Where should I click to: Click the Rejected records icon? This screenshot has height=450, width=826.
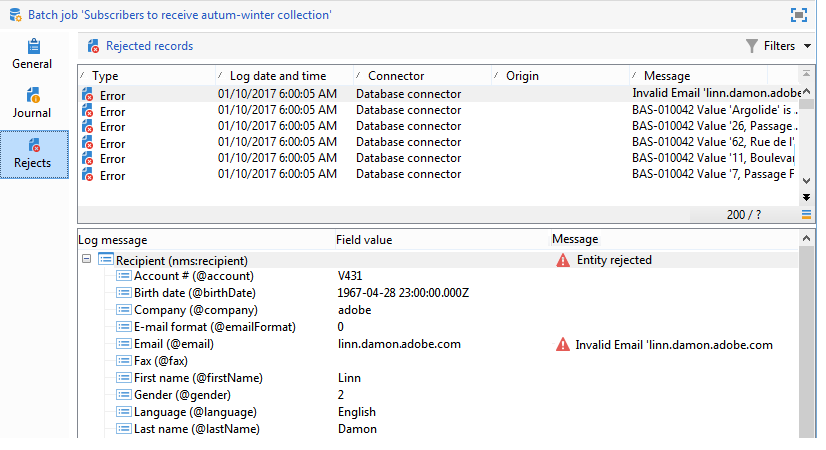click(93, 46)
